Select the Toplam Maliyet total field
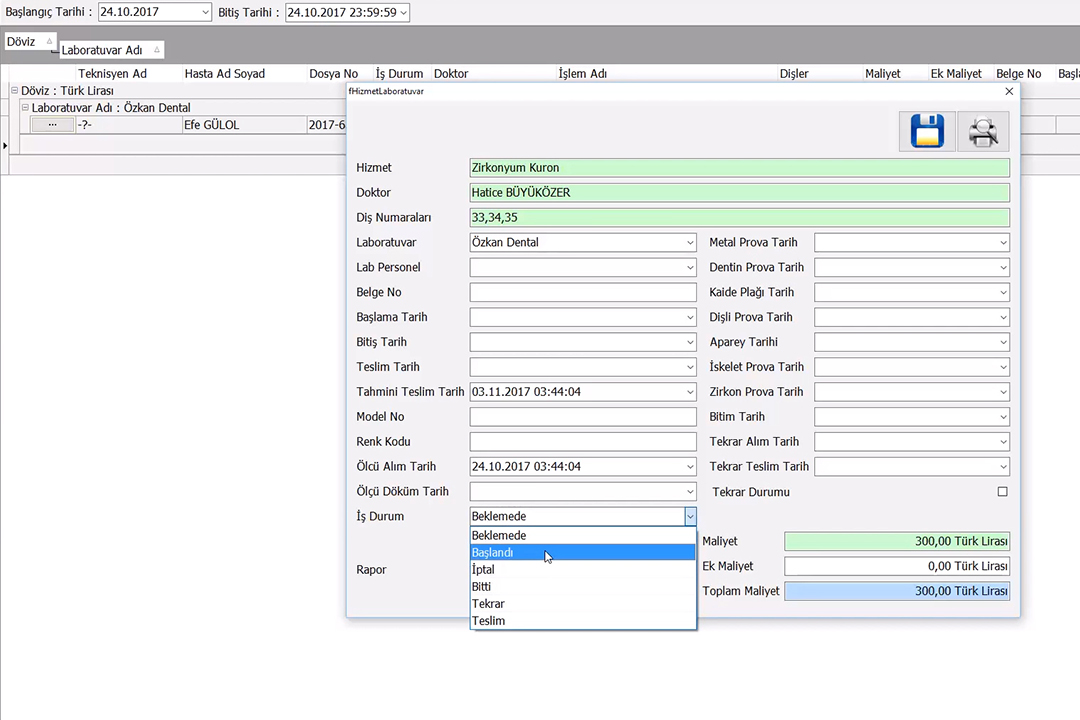This screenshot has width=1080, height=720. 897,591
